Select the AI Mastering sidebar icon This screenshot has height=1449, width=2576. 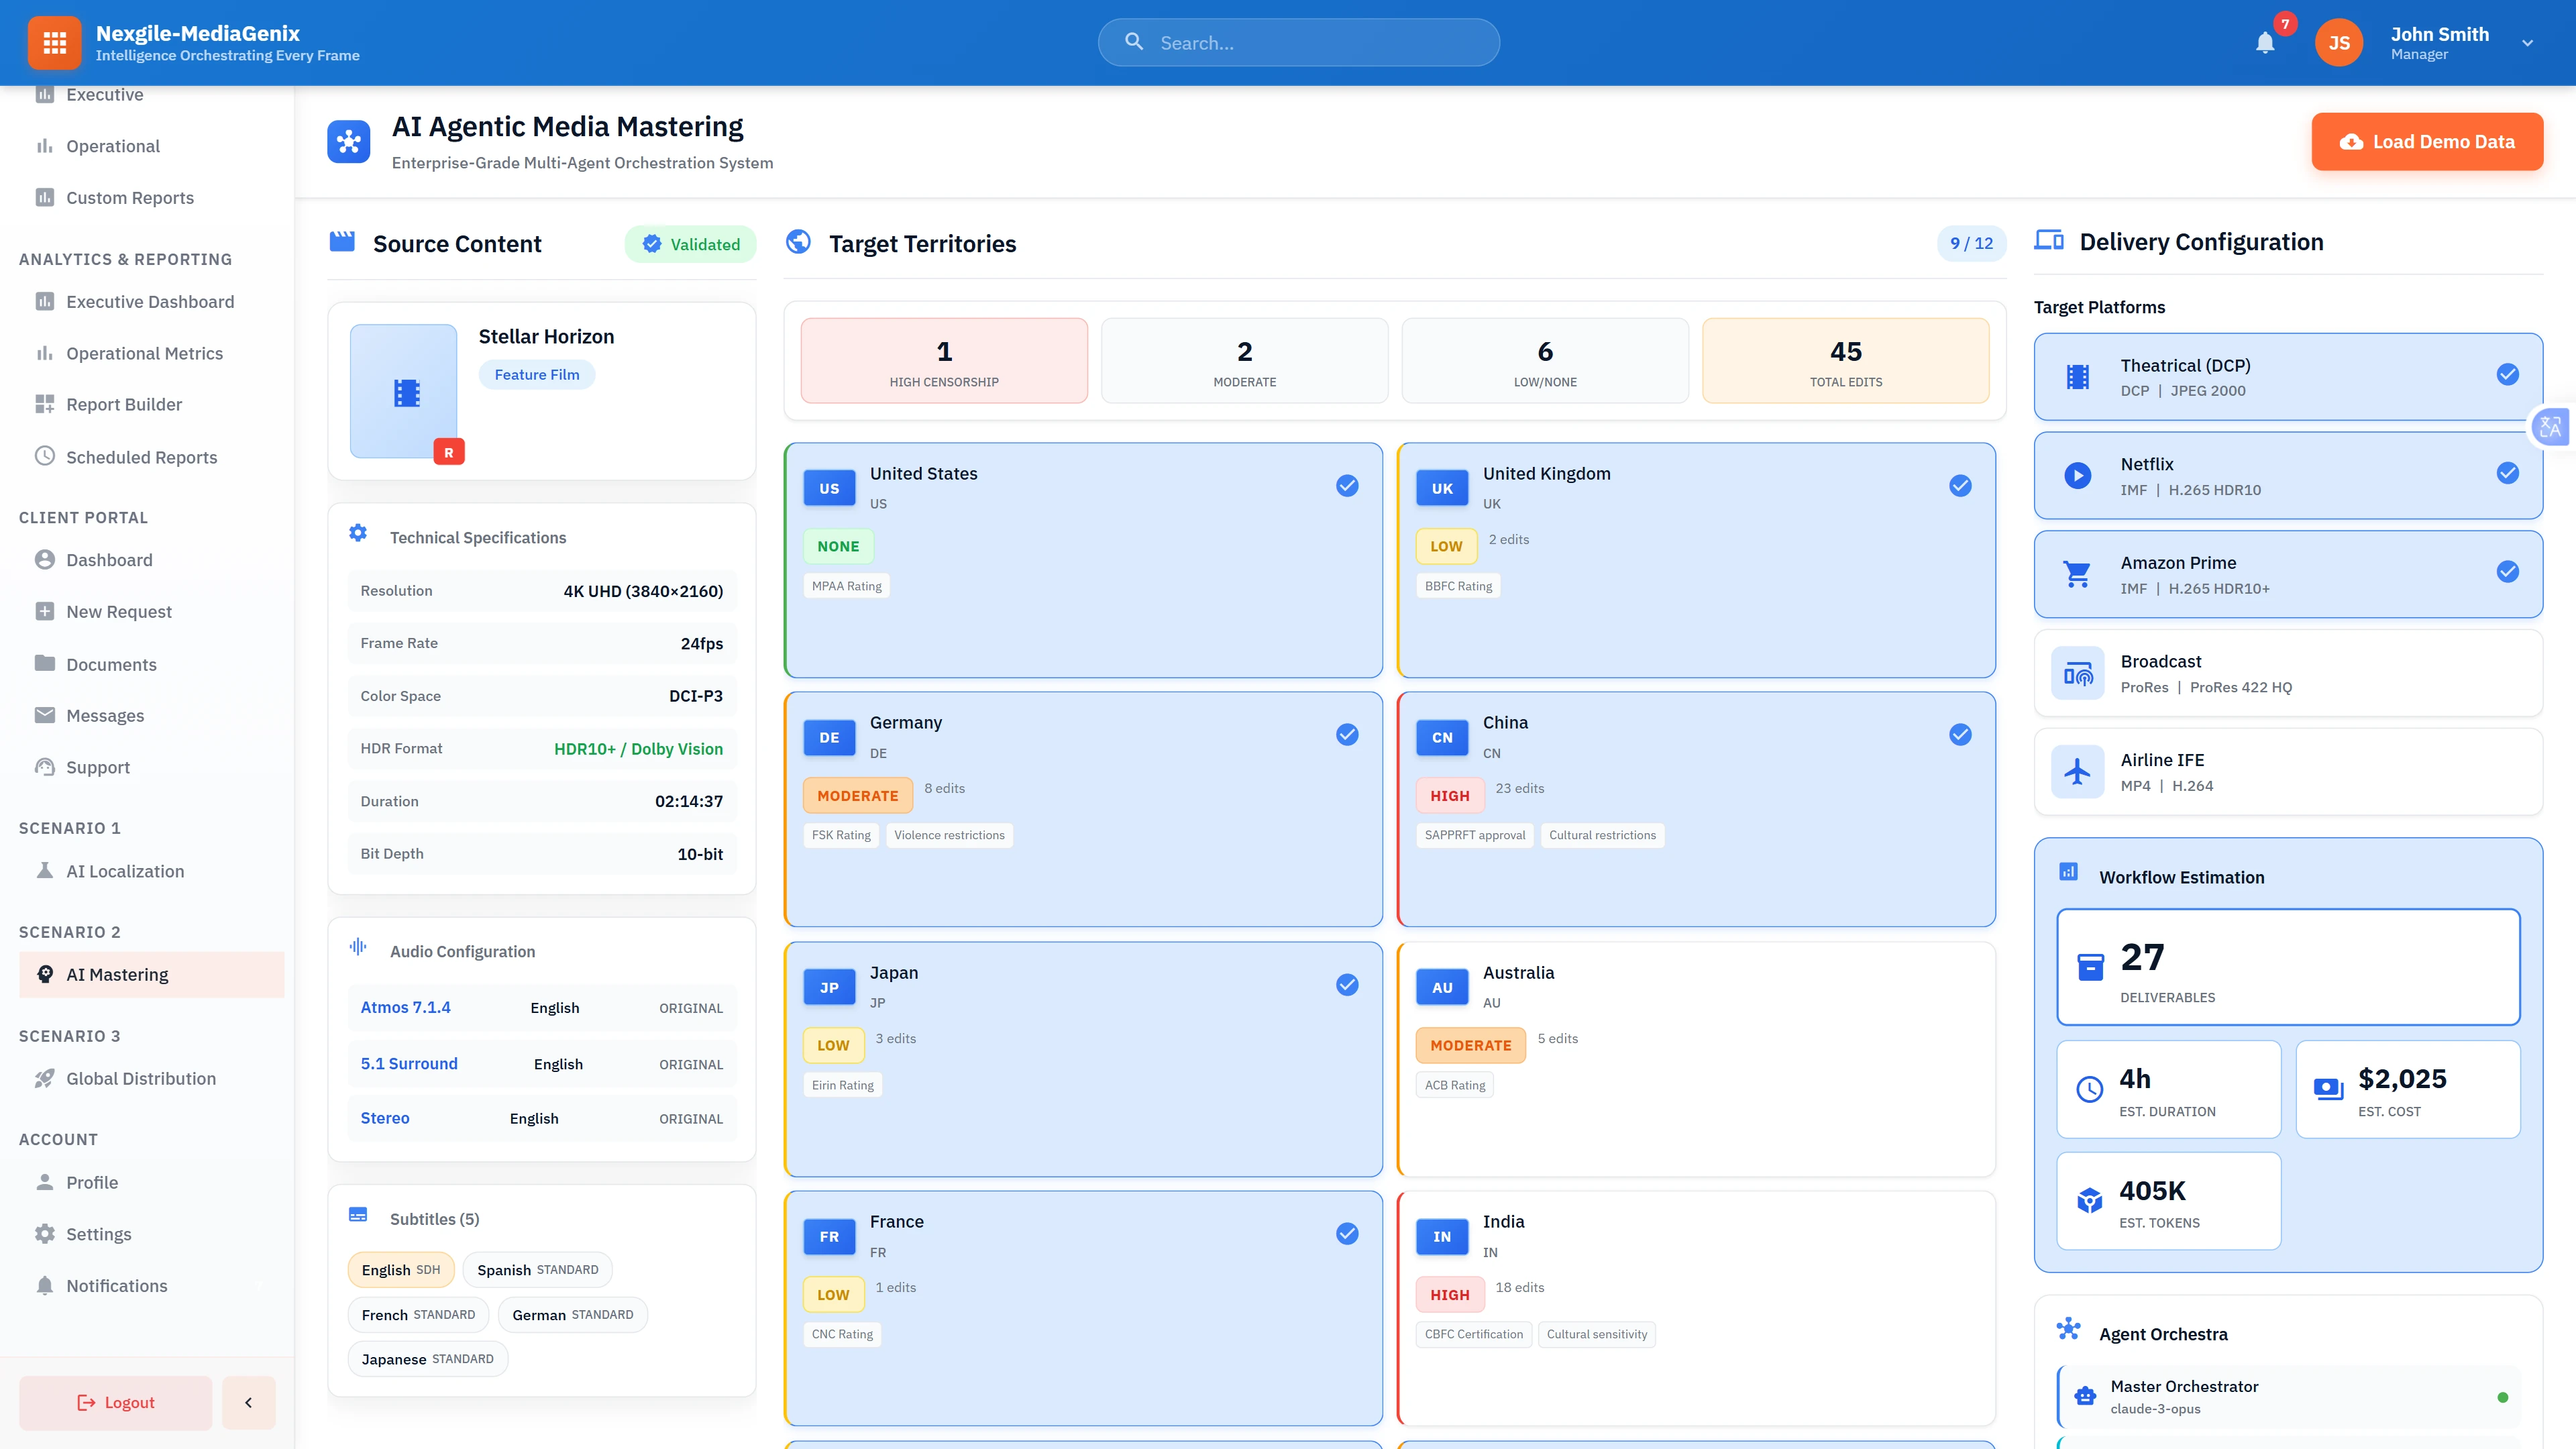[45, 974]
